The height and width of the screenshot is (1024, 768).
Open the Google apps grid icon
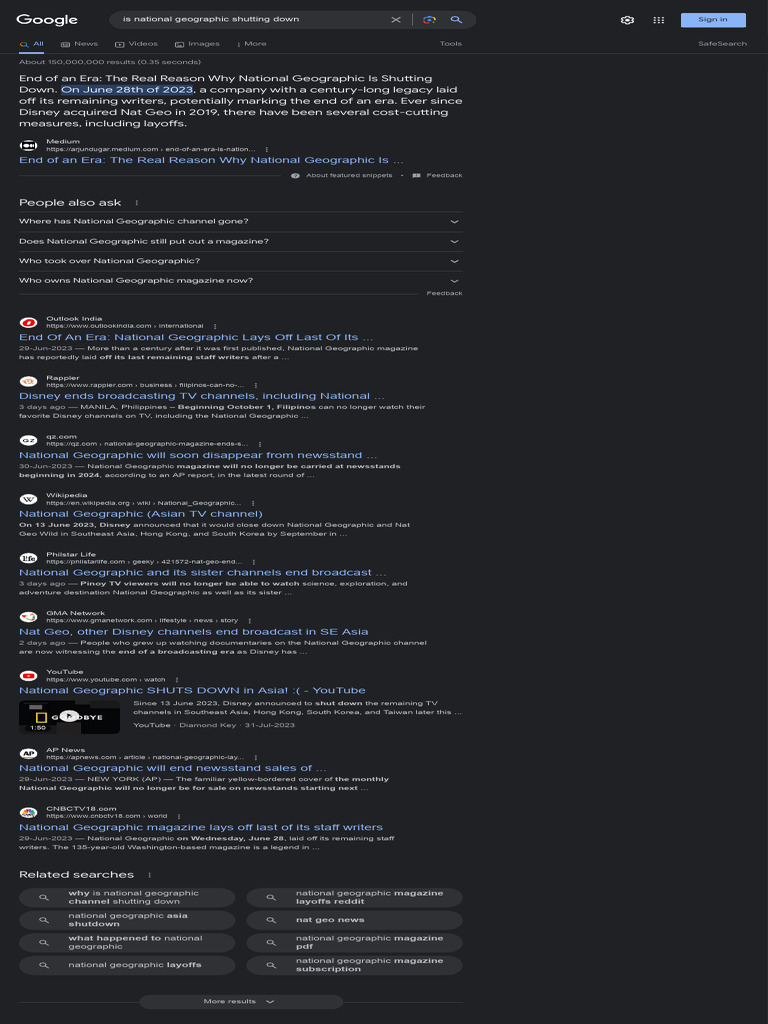(659, 20)
